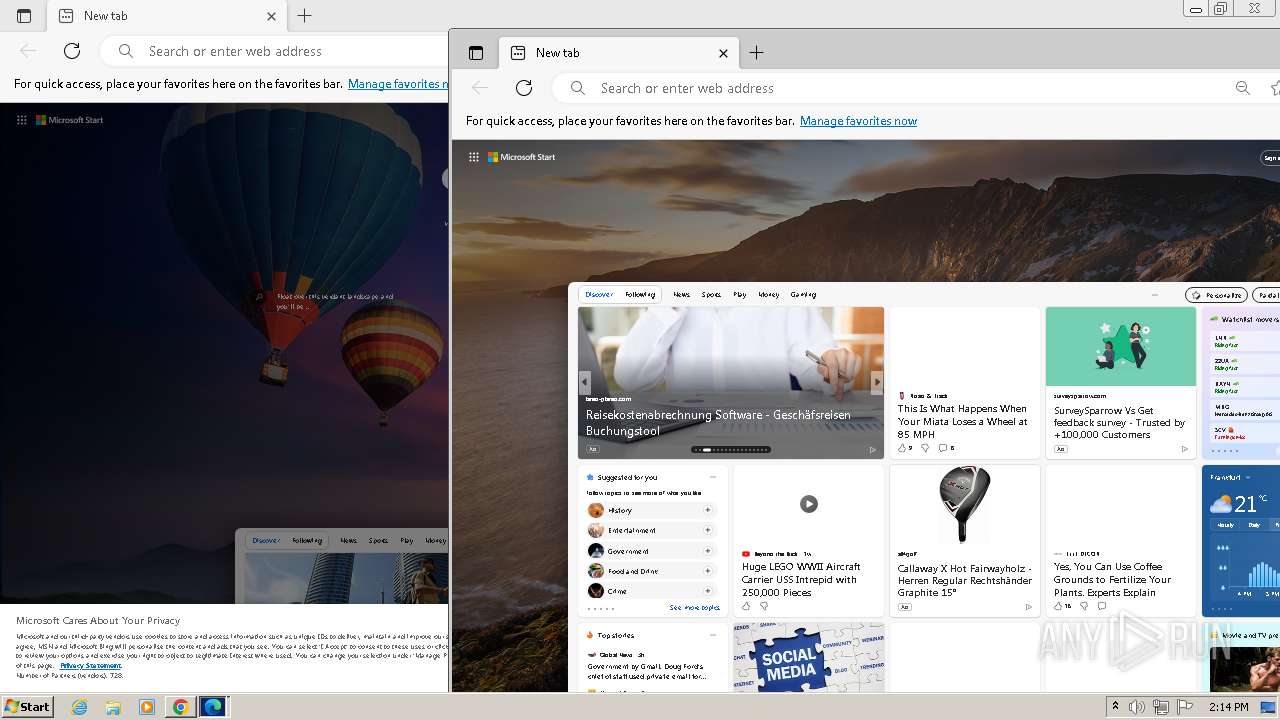
Task: Switch weather card to Hourly view
Action: (1225, 525)
